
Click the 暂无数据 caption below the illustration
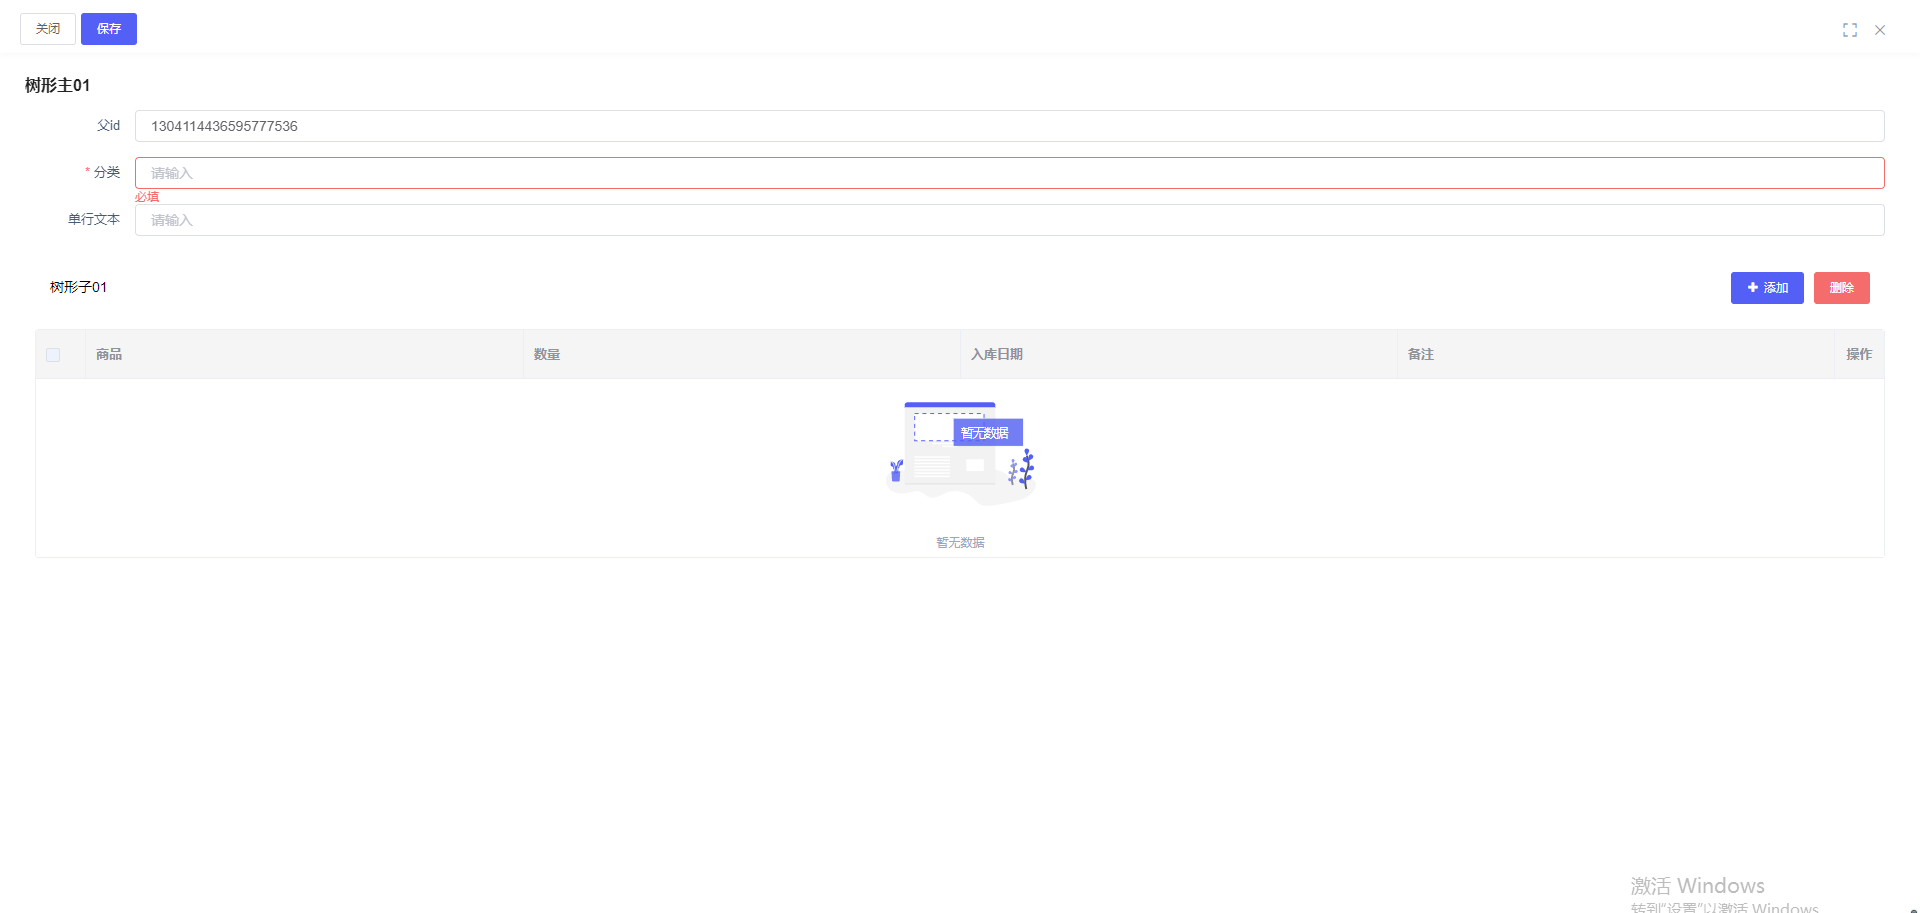pyautogui.click(x=960, y=542)
